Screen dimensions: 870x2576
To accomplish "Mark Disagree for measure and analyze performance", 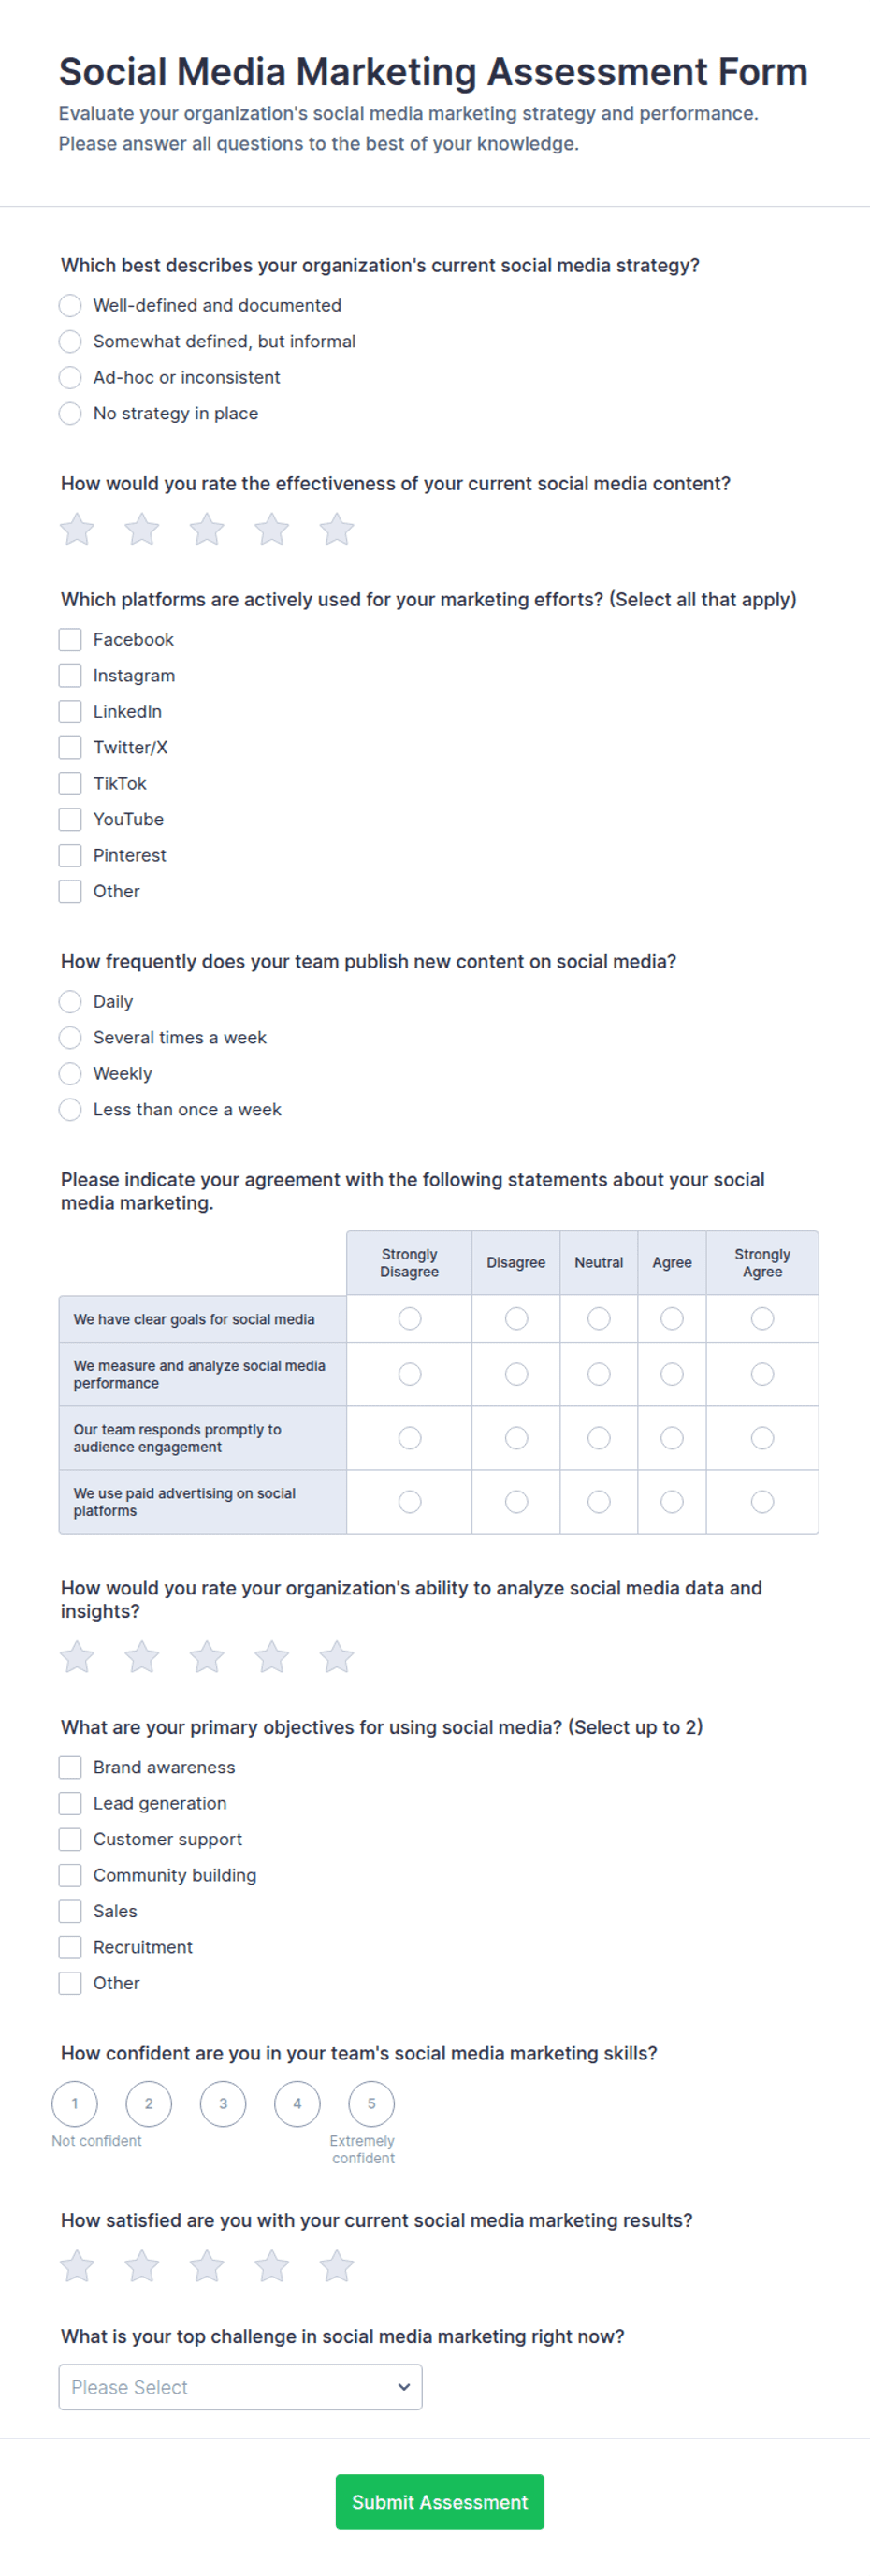I will [516, 1375].
